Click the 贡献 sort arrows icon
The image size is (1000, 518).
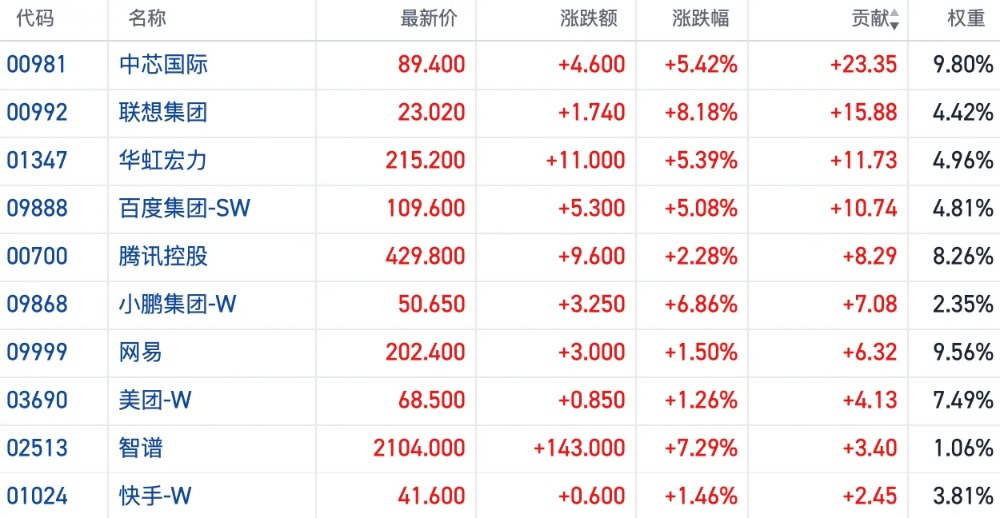[x=894, y=19]
